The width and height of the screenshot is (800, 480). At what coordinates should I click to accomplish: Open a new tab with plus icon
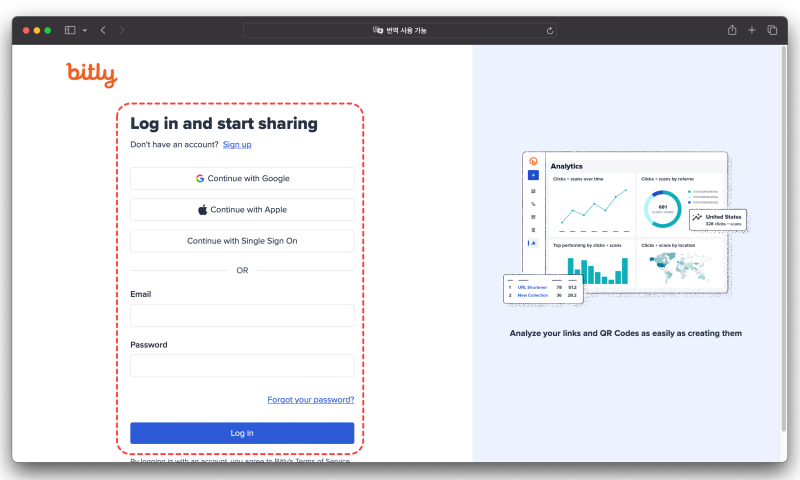[x=752, y=30]
